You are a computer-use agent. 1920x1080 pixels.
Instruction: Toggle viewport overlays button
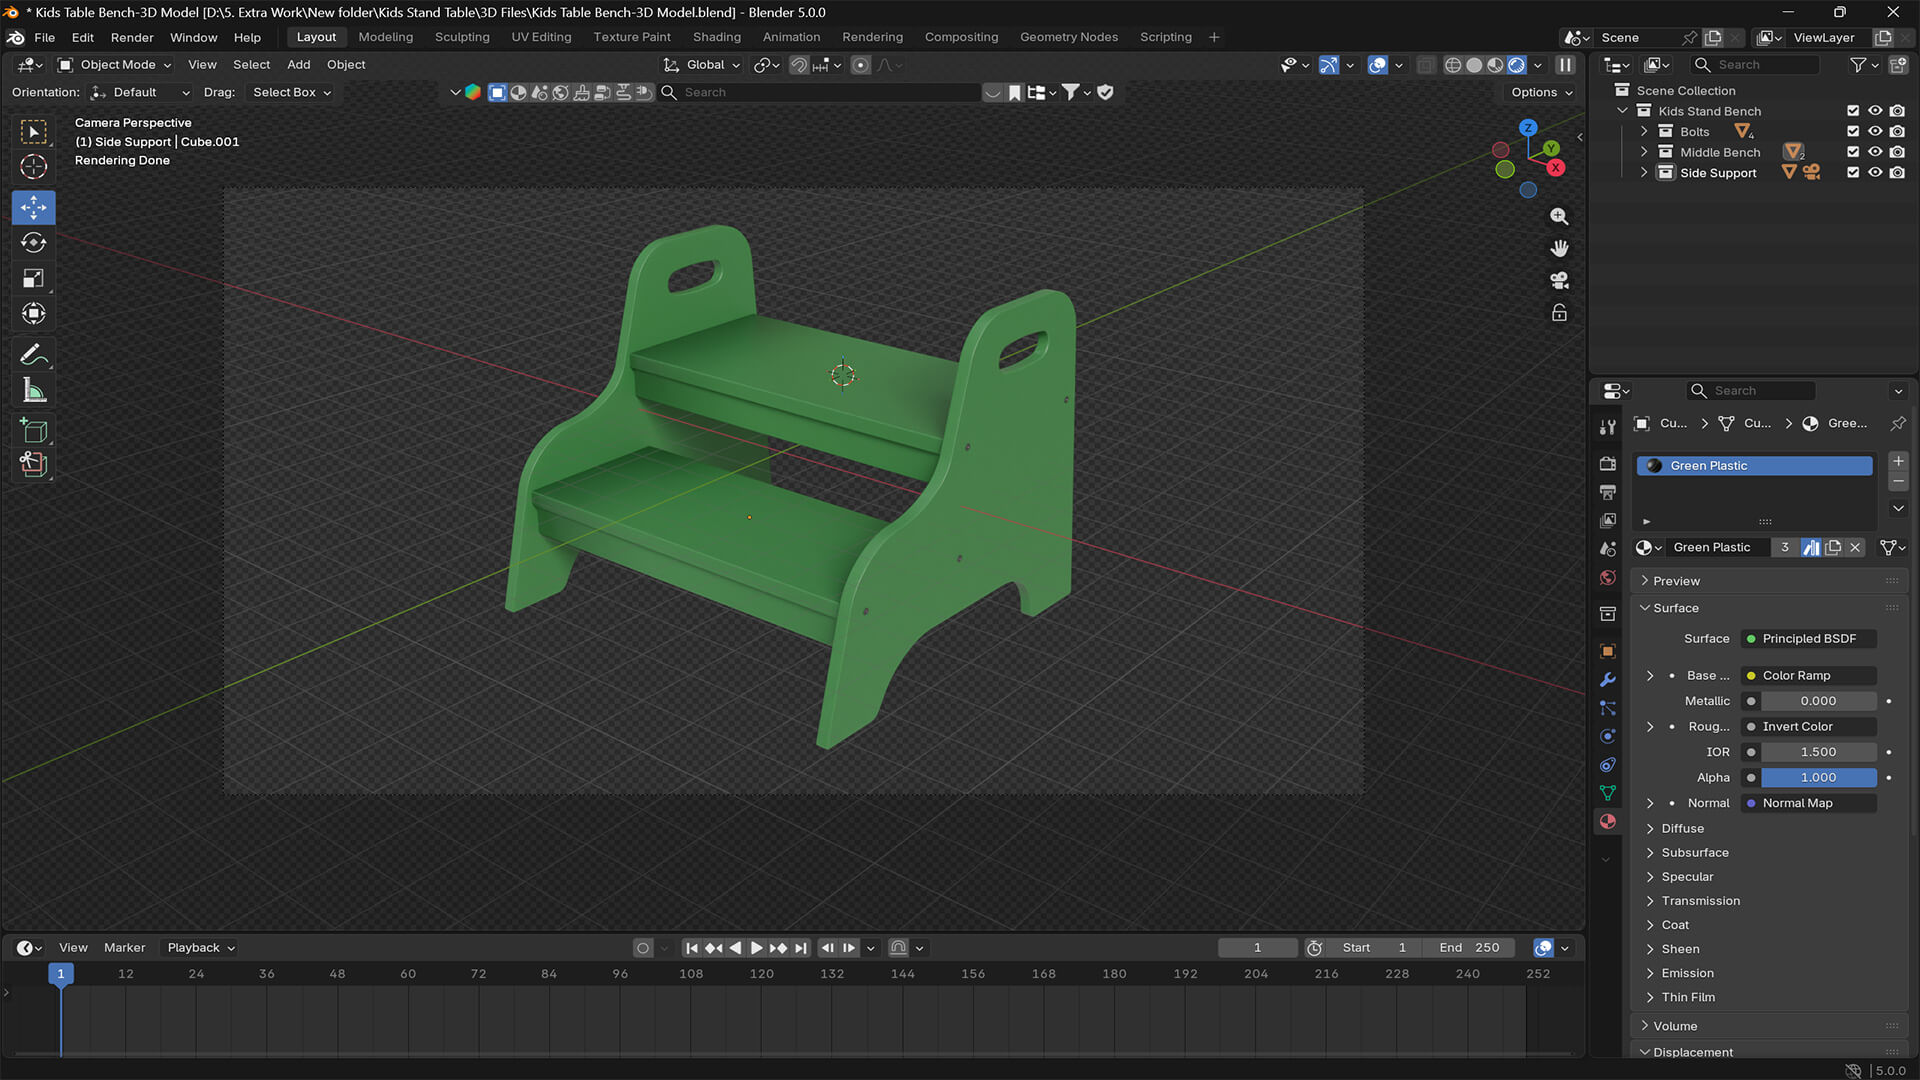coord(1377,65)
